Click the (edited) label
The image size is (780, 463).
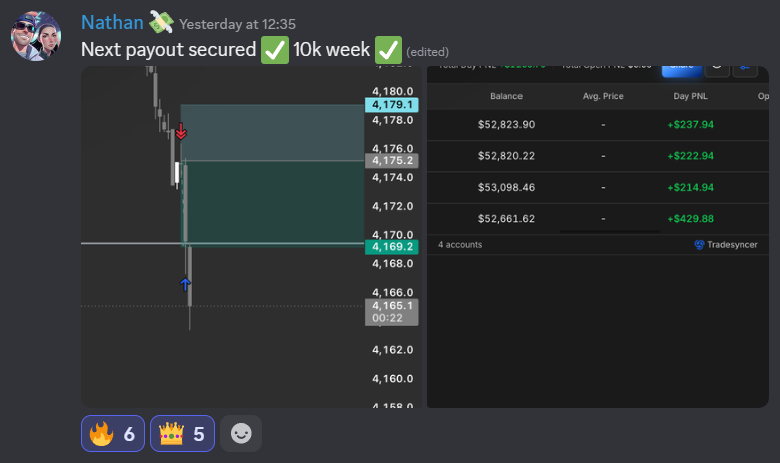click(427, 52)
